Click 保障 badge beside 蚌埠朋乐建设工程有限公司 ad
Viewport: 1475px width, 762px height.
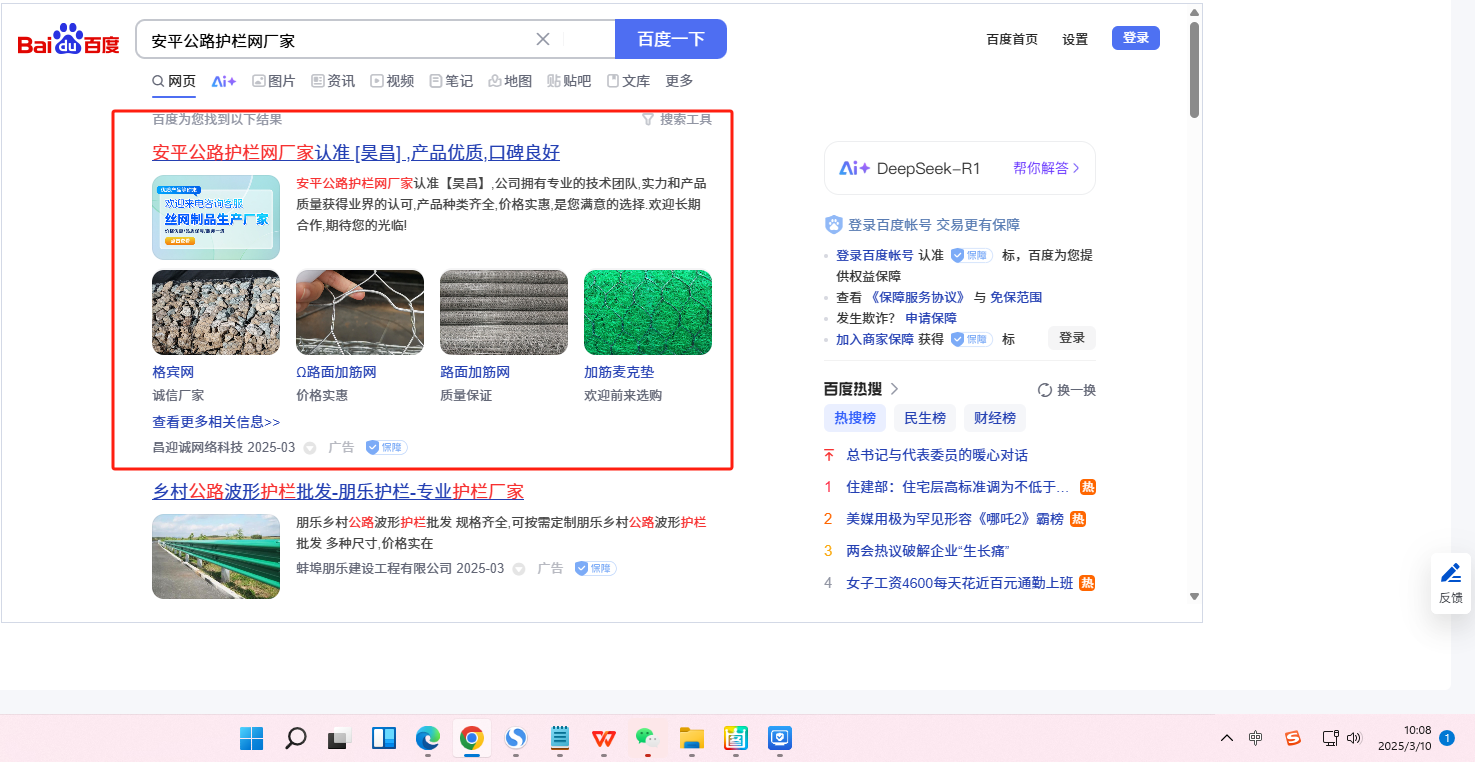click(x=595, y=568)
